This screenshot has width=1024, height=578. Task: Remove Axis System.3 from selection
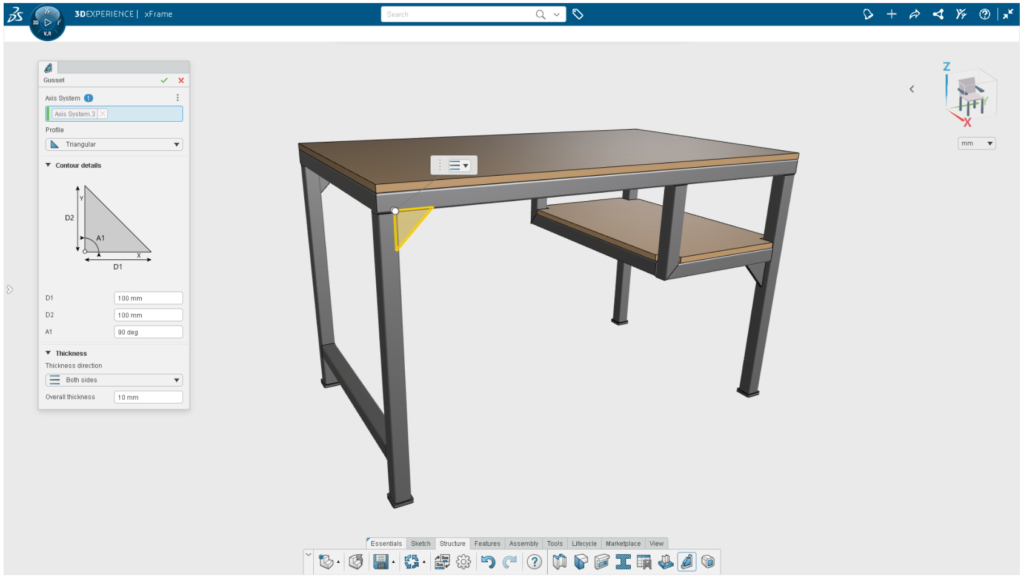tap(103, 114)
